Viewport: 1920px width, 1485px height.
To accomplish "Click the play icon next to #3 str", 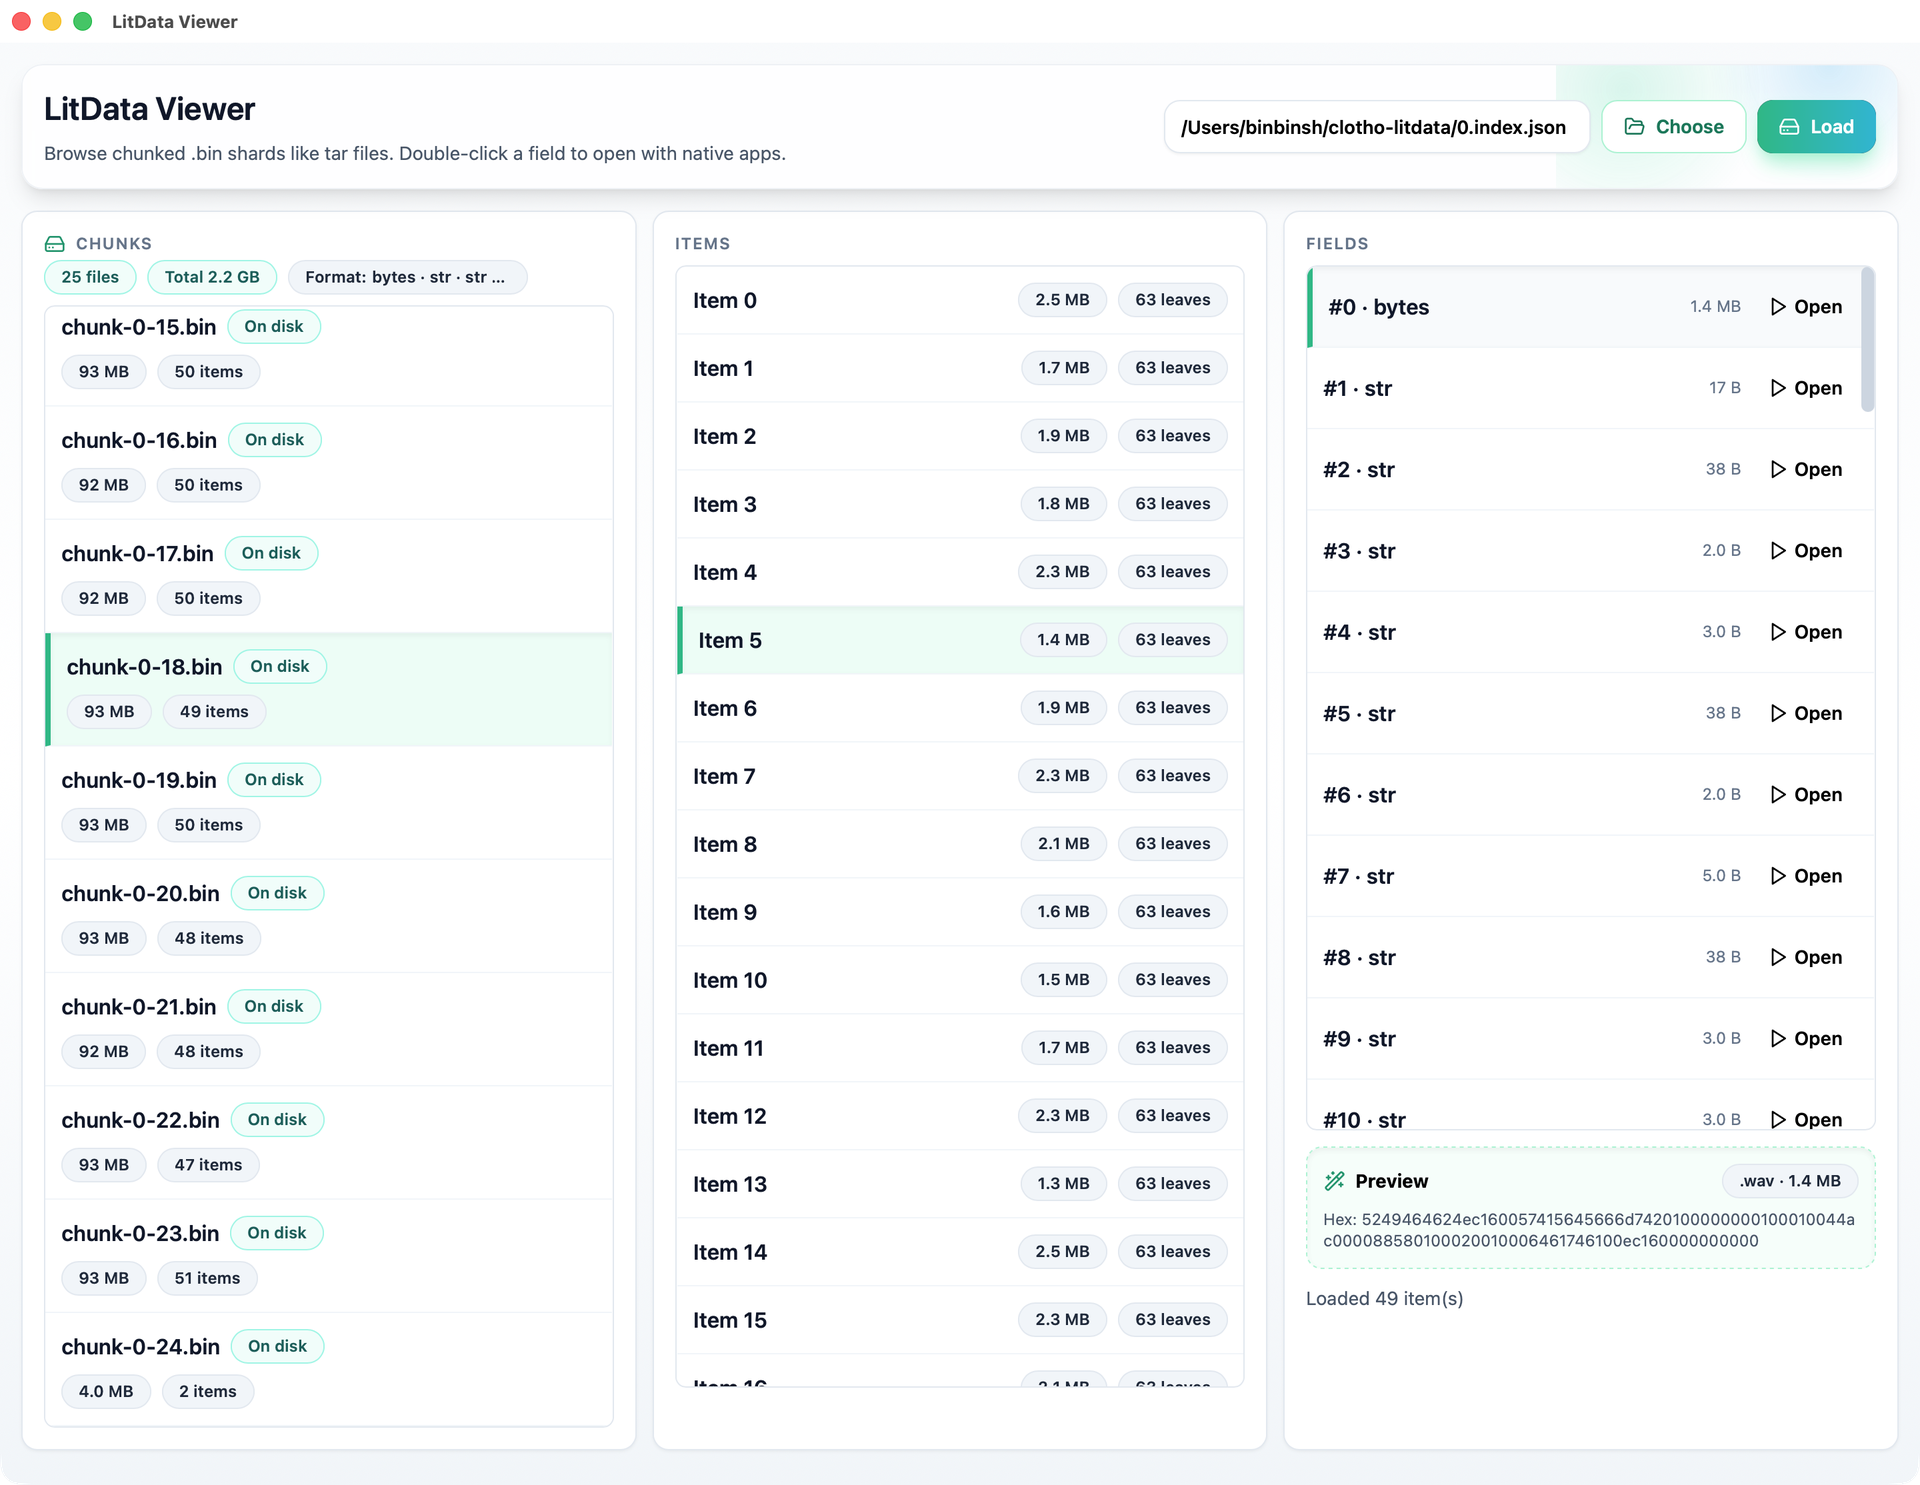I will [x=1777, y=551].
